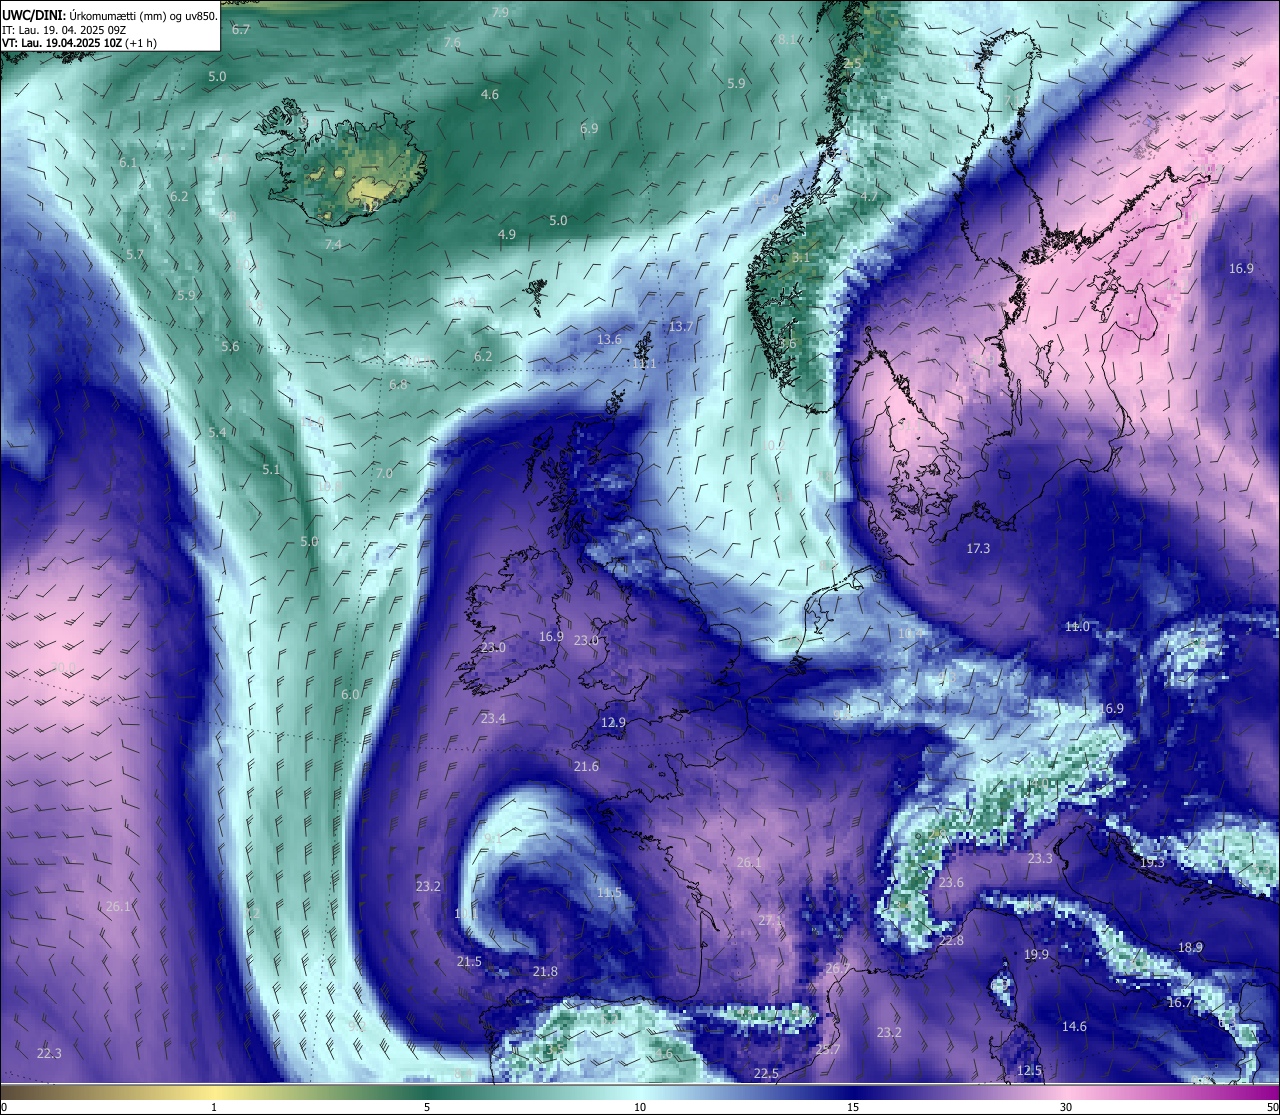The image size is (1280, 1115).
Task: Click the map value 22.8
Action: [951, 941]
